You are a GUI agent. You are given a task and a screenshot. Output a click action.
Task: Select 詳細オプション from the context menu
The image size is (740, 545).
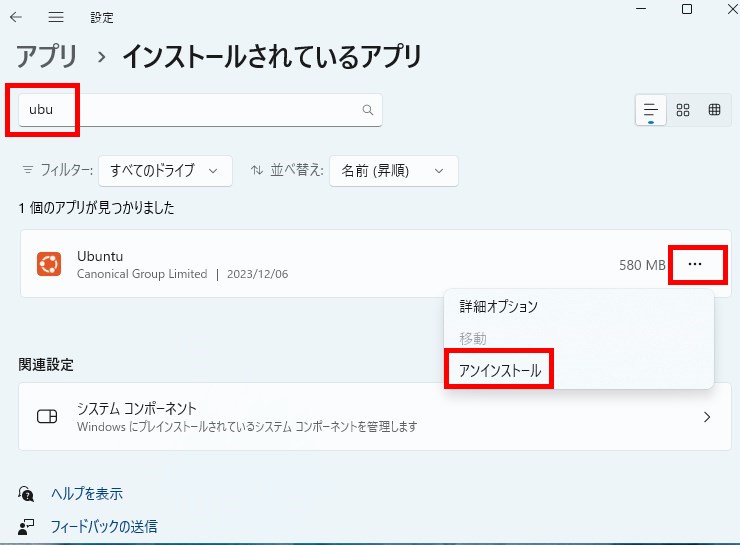(x=498, y=307)
